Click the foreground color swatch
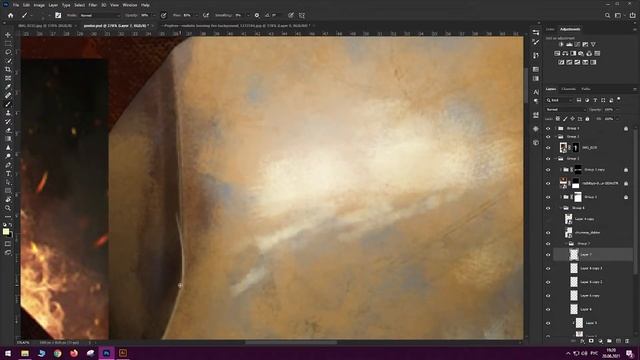 [6, 232]
